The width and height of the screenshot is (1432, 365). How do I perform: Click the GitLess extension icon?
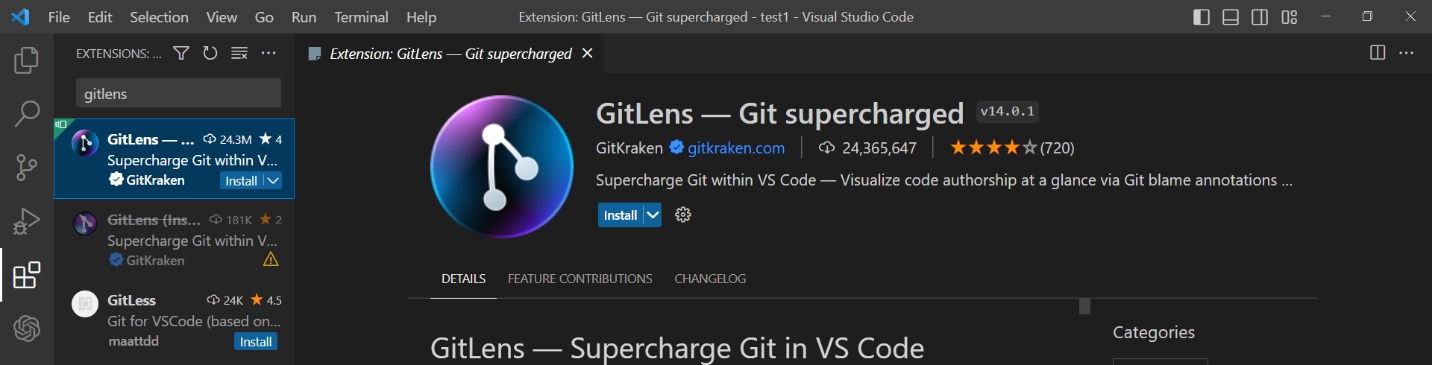(85, 303)
